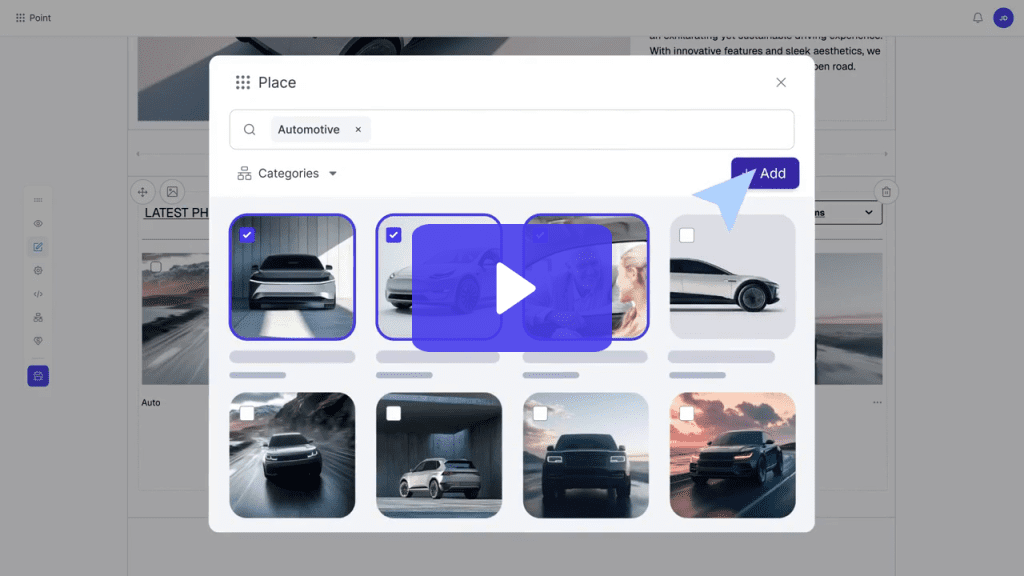1024x576 pixels.
Task: Remove the Automotive filter tag
Action: [x=358, y=130]
